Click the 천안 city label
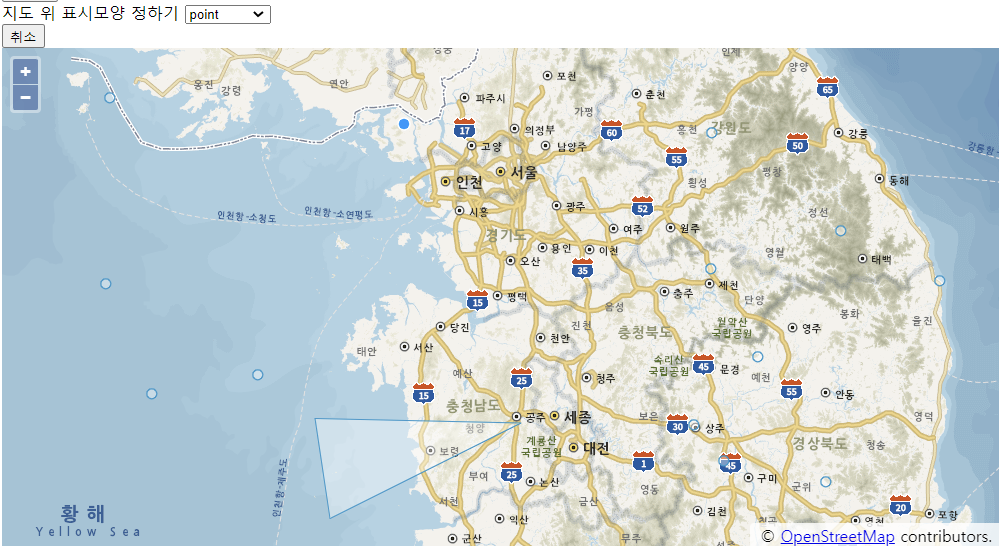 tap(559, 338)
